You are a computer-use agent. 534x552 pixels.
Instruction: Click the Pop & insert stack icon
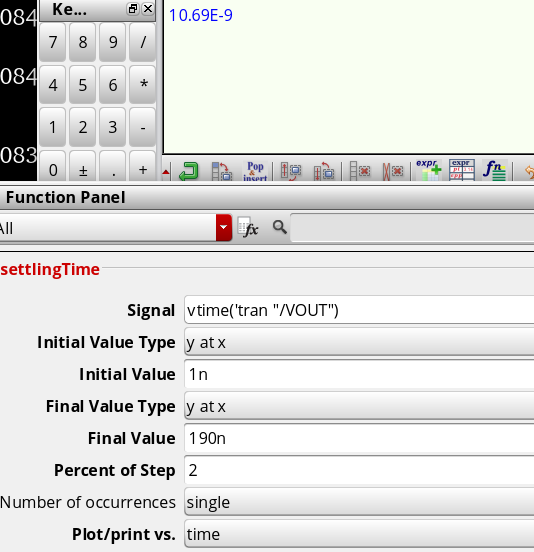coord(255,171)
